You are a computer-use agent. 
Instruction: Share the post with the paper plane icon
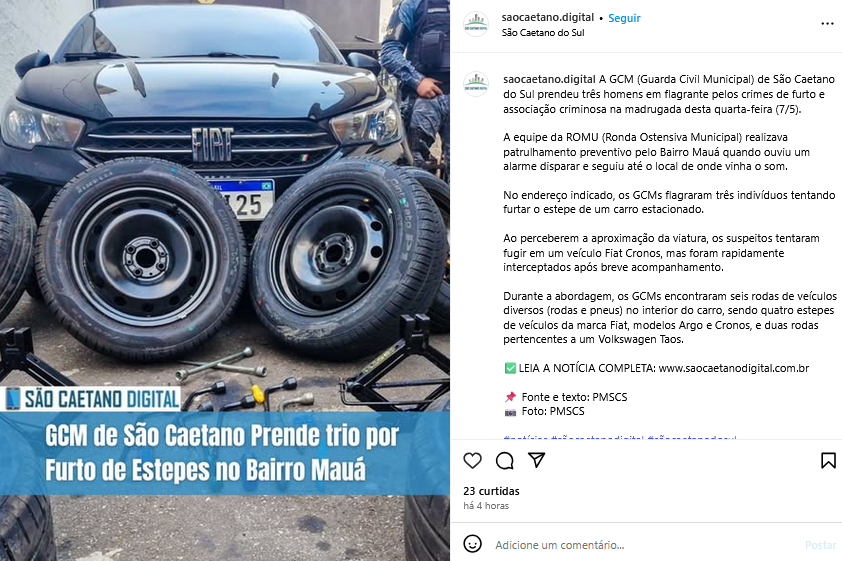536,460
